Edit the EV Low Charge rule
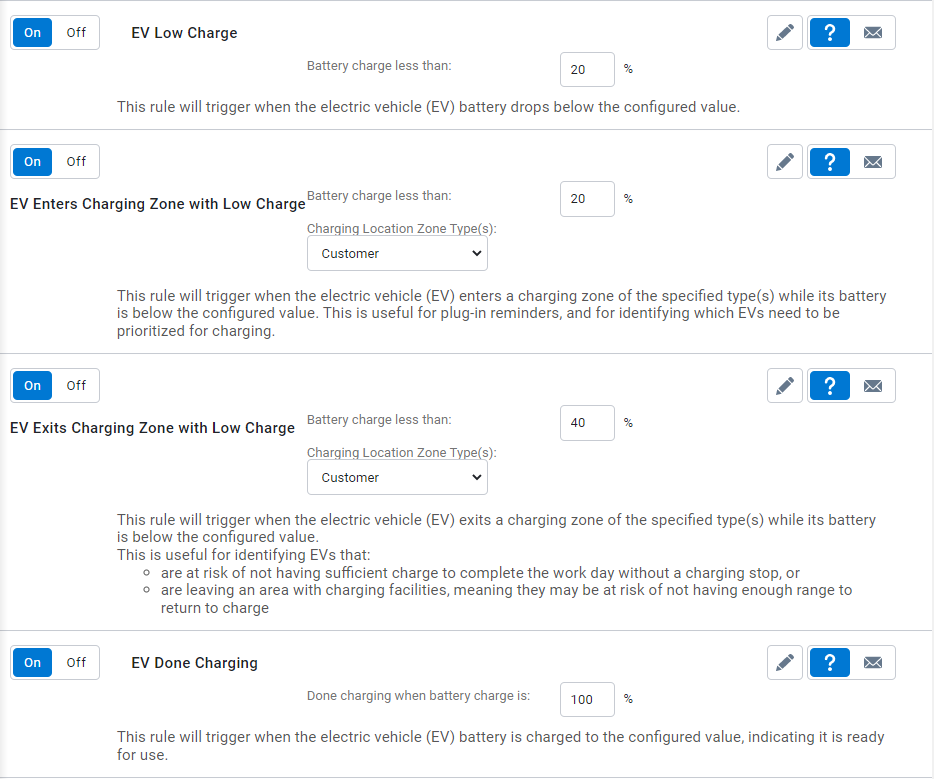The height and width of the screenshot is (779, 934). tap(784, 32)
